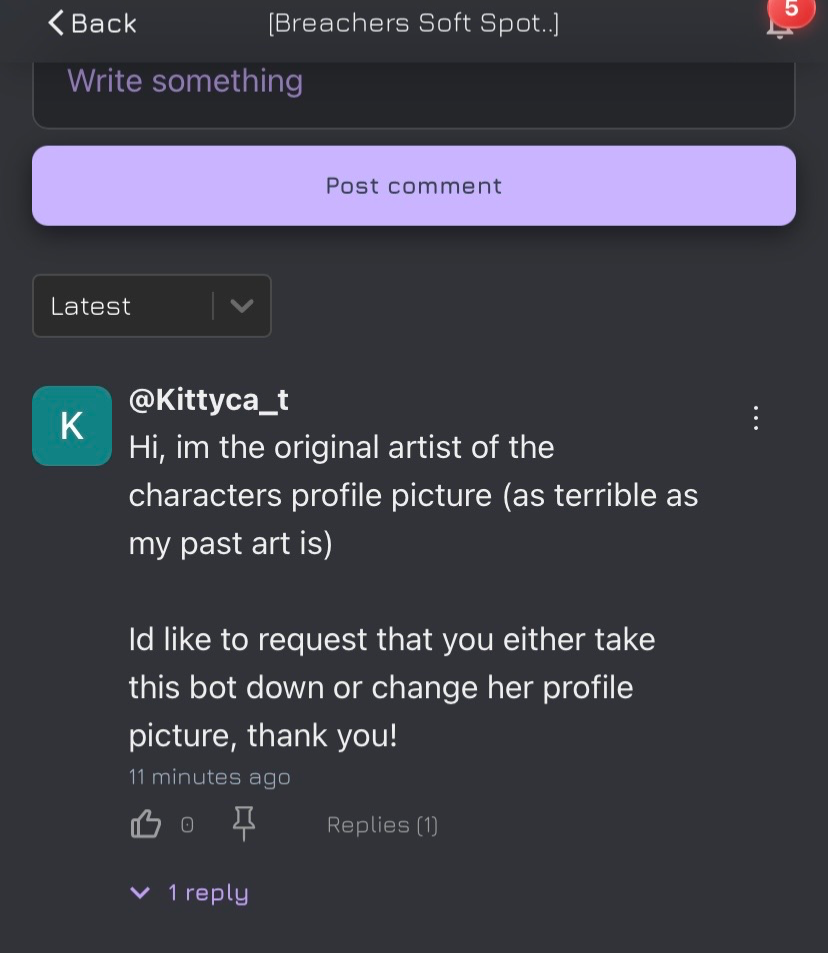
Task: Click the chevron on the Latest selector
Action: pyautogui.click(x=240, y=306)
